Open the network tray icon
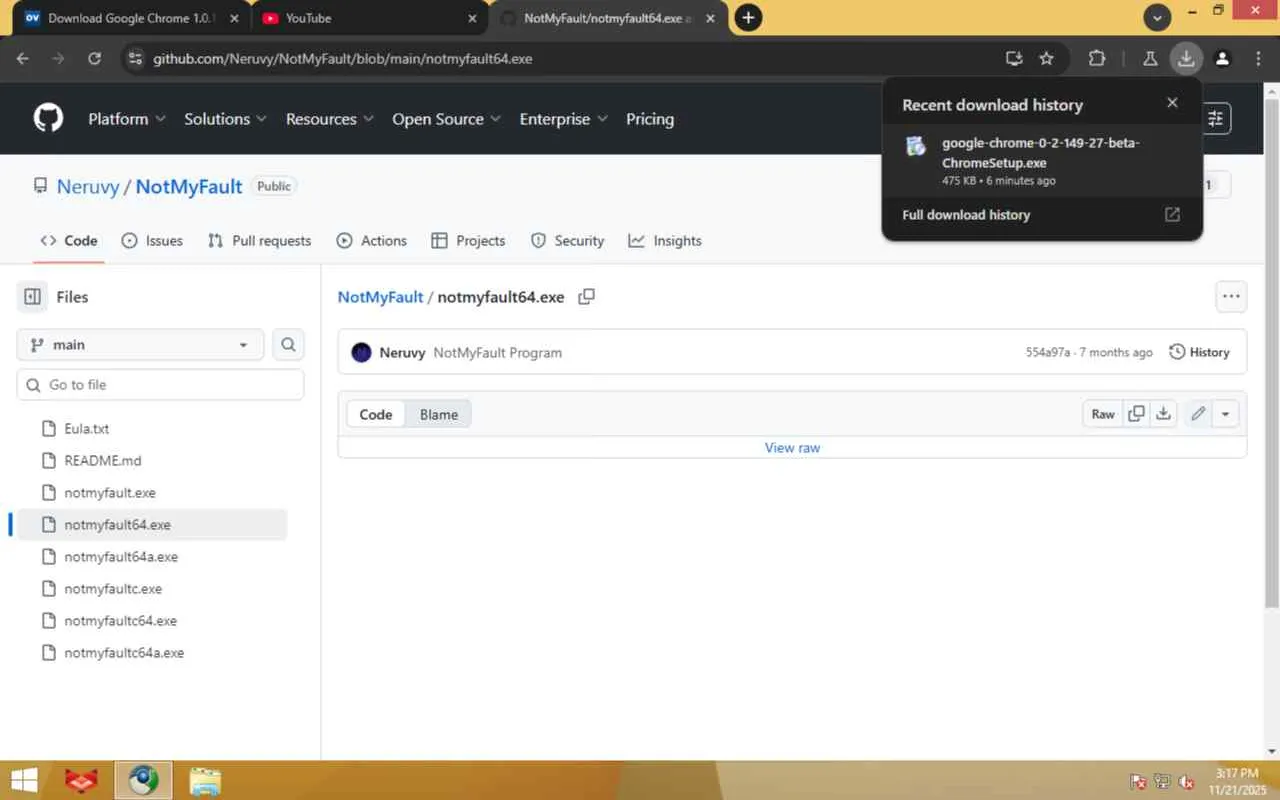Screen dimensions: 1280x800 coord(1163,782)
